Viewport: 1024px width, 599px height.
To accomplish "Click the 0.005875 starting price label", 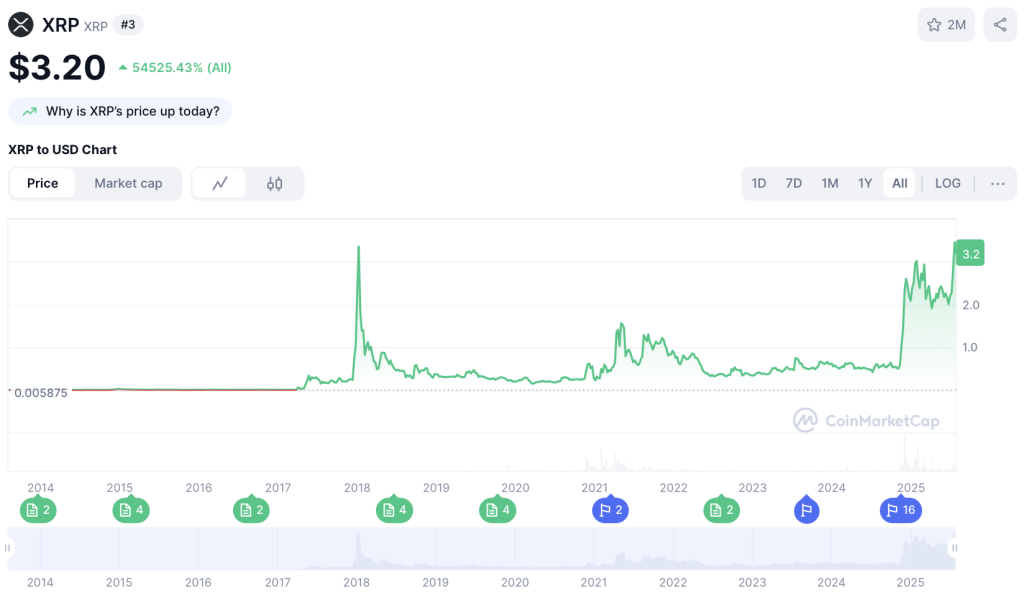I will pyautogui.click(x=40, y=393).
